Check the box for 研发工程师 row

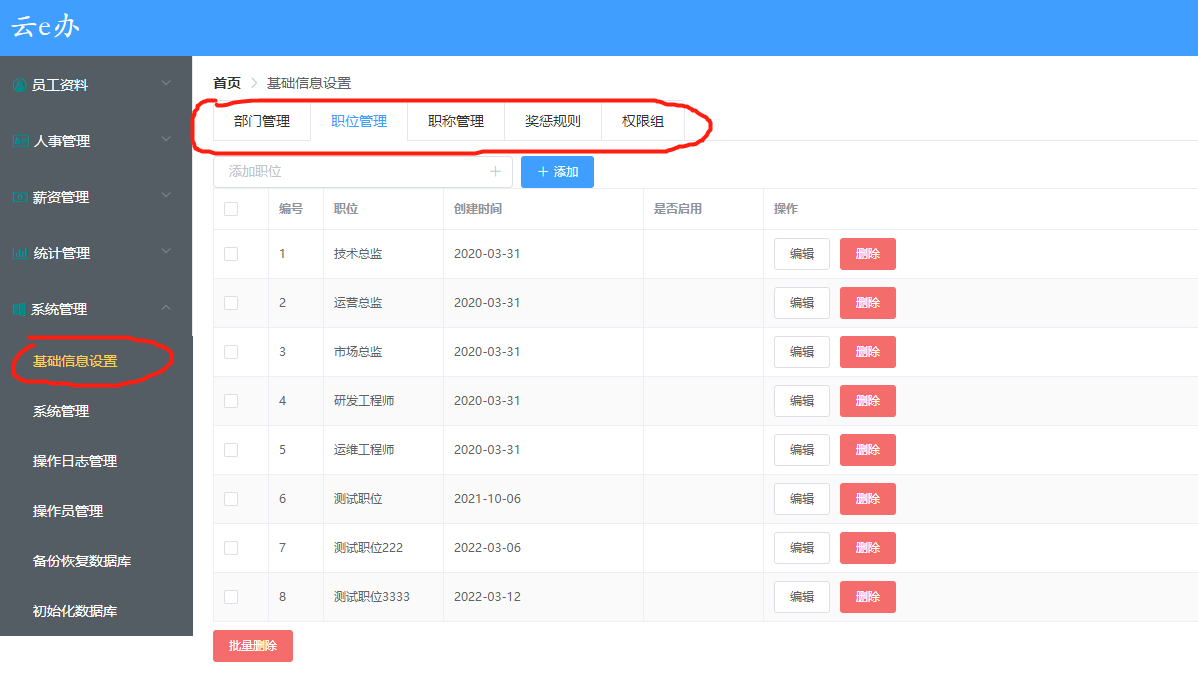pos(231,400)
